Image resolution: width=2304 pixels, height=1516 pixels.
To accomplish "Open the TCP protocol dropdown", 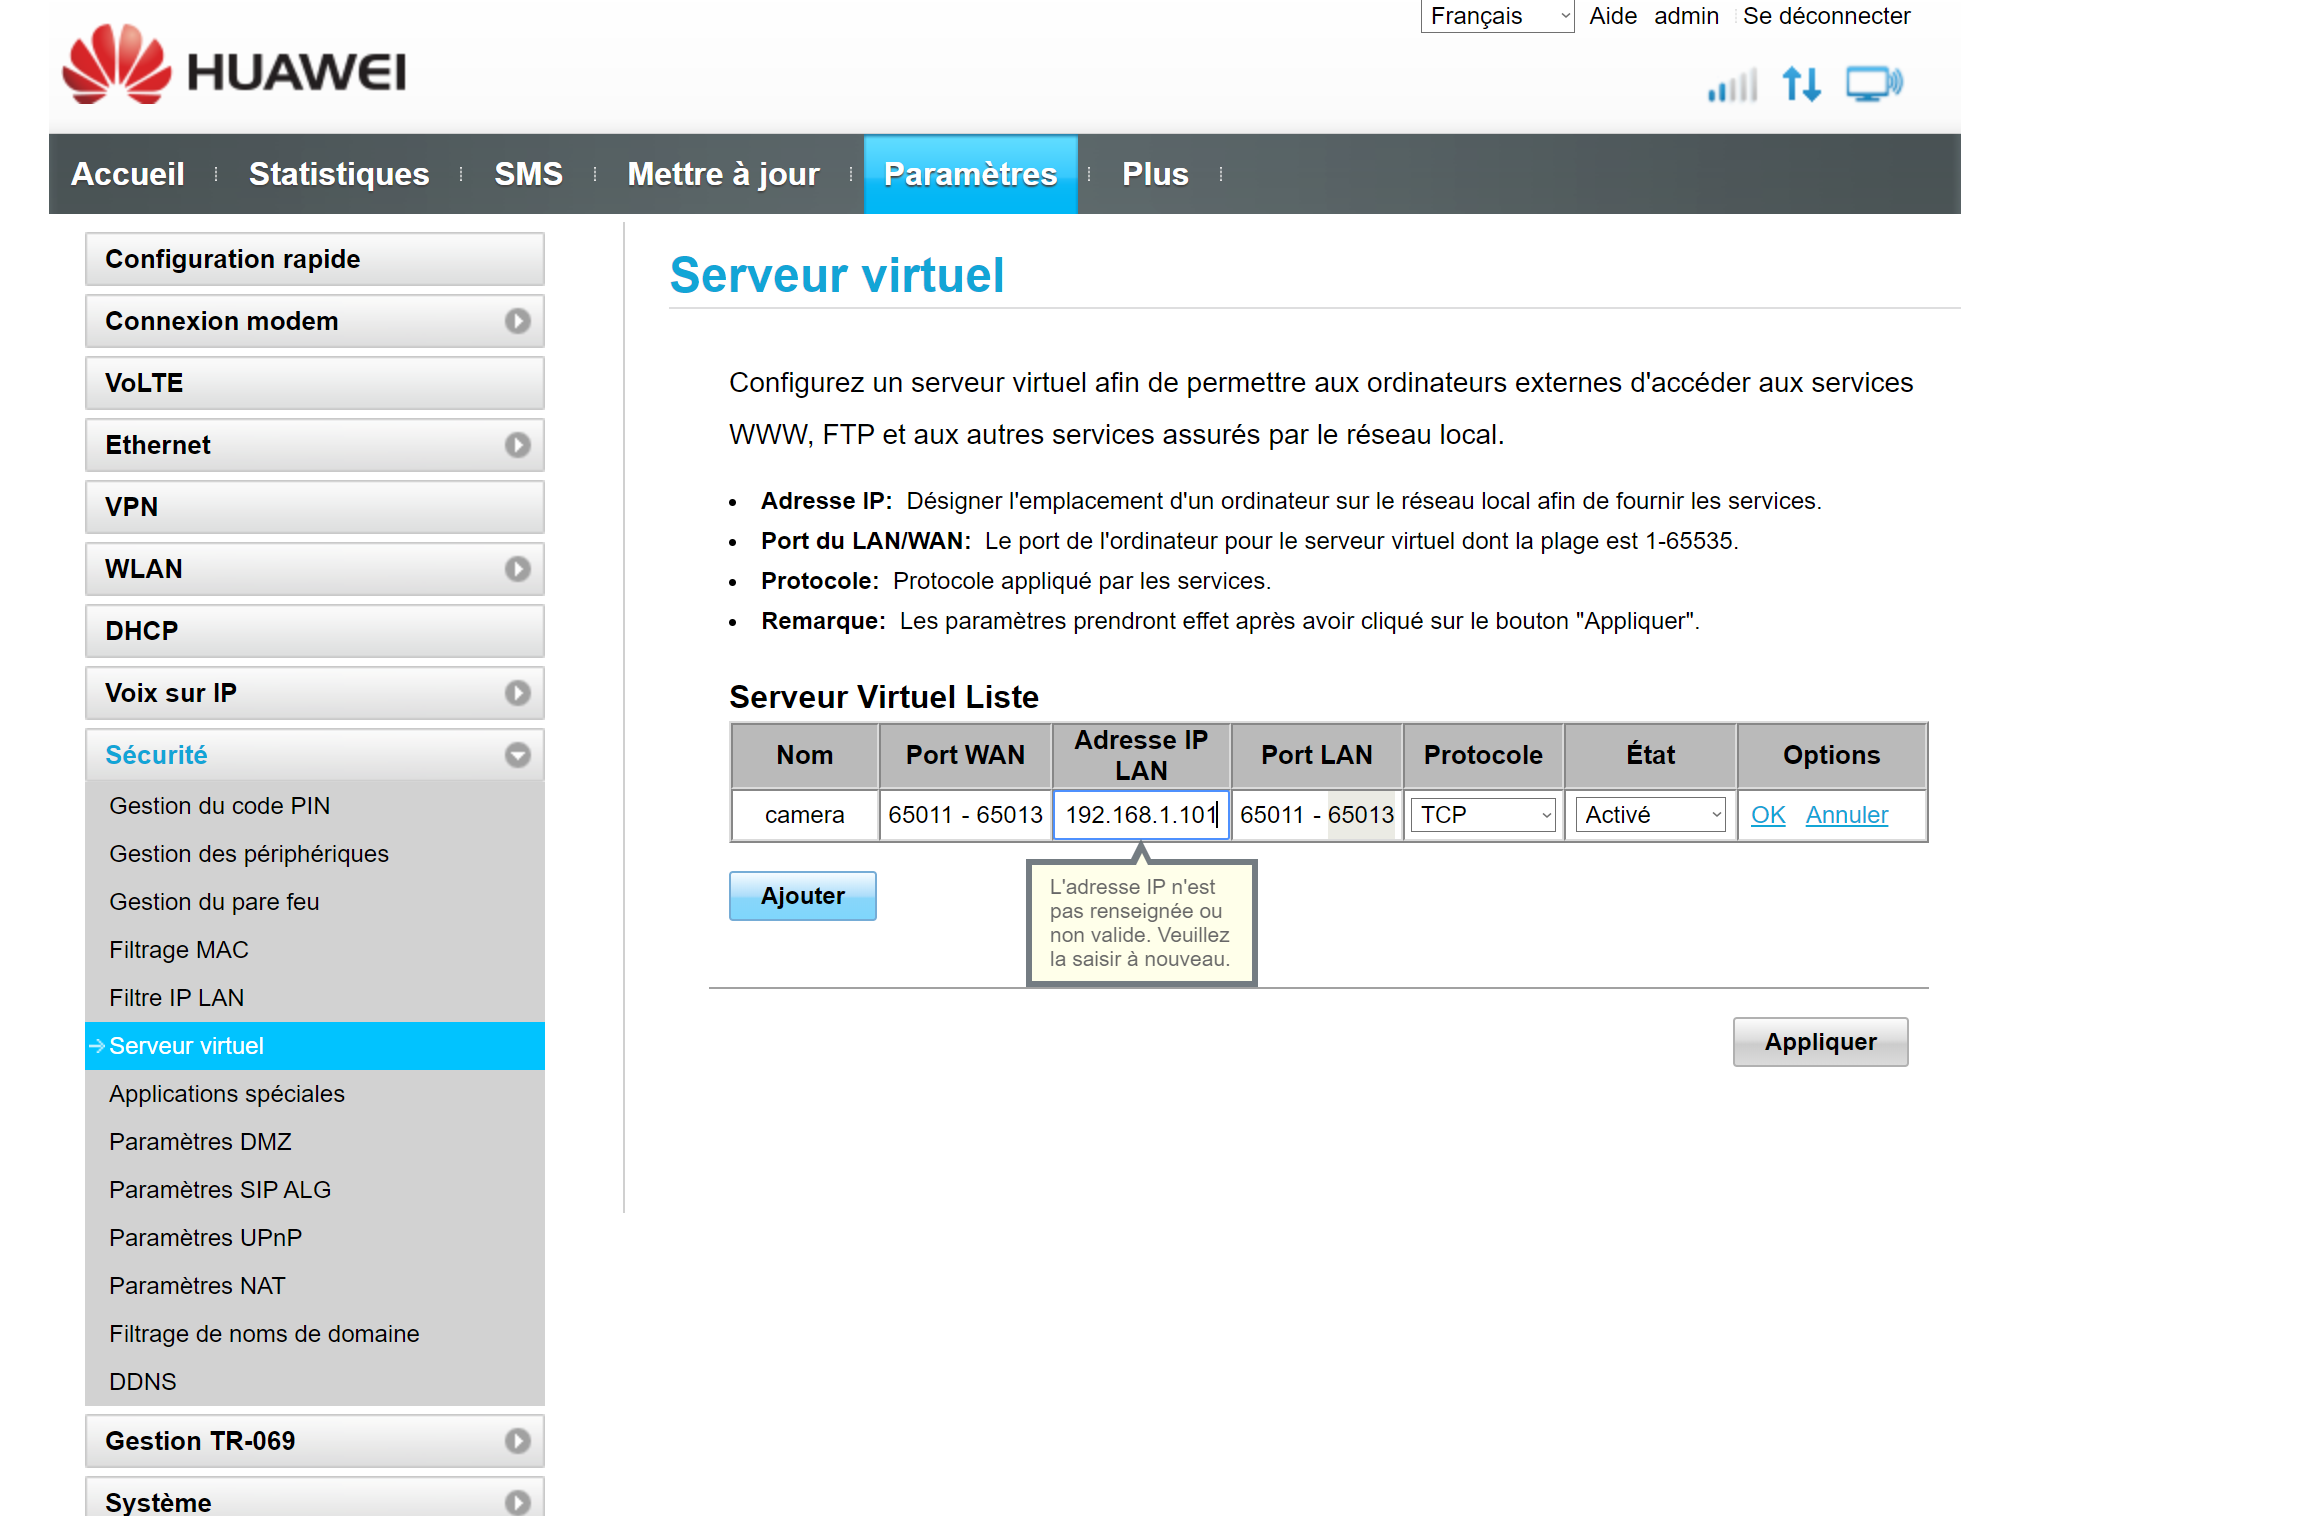I will pos(1483,815).
